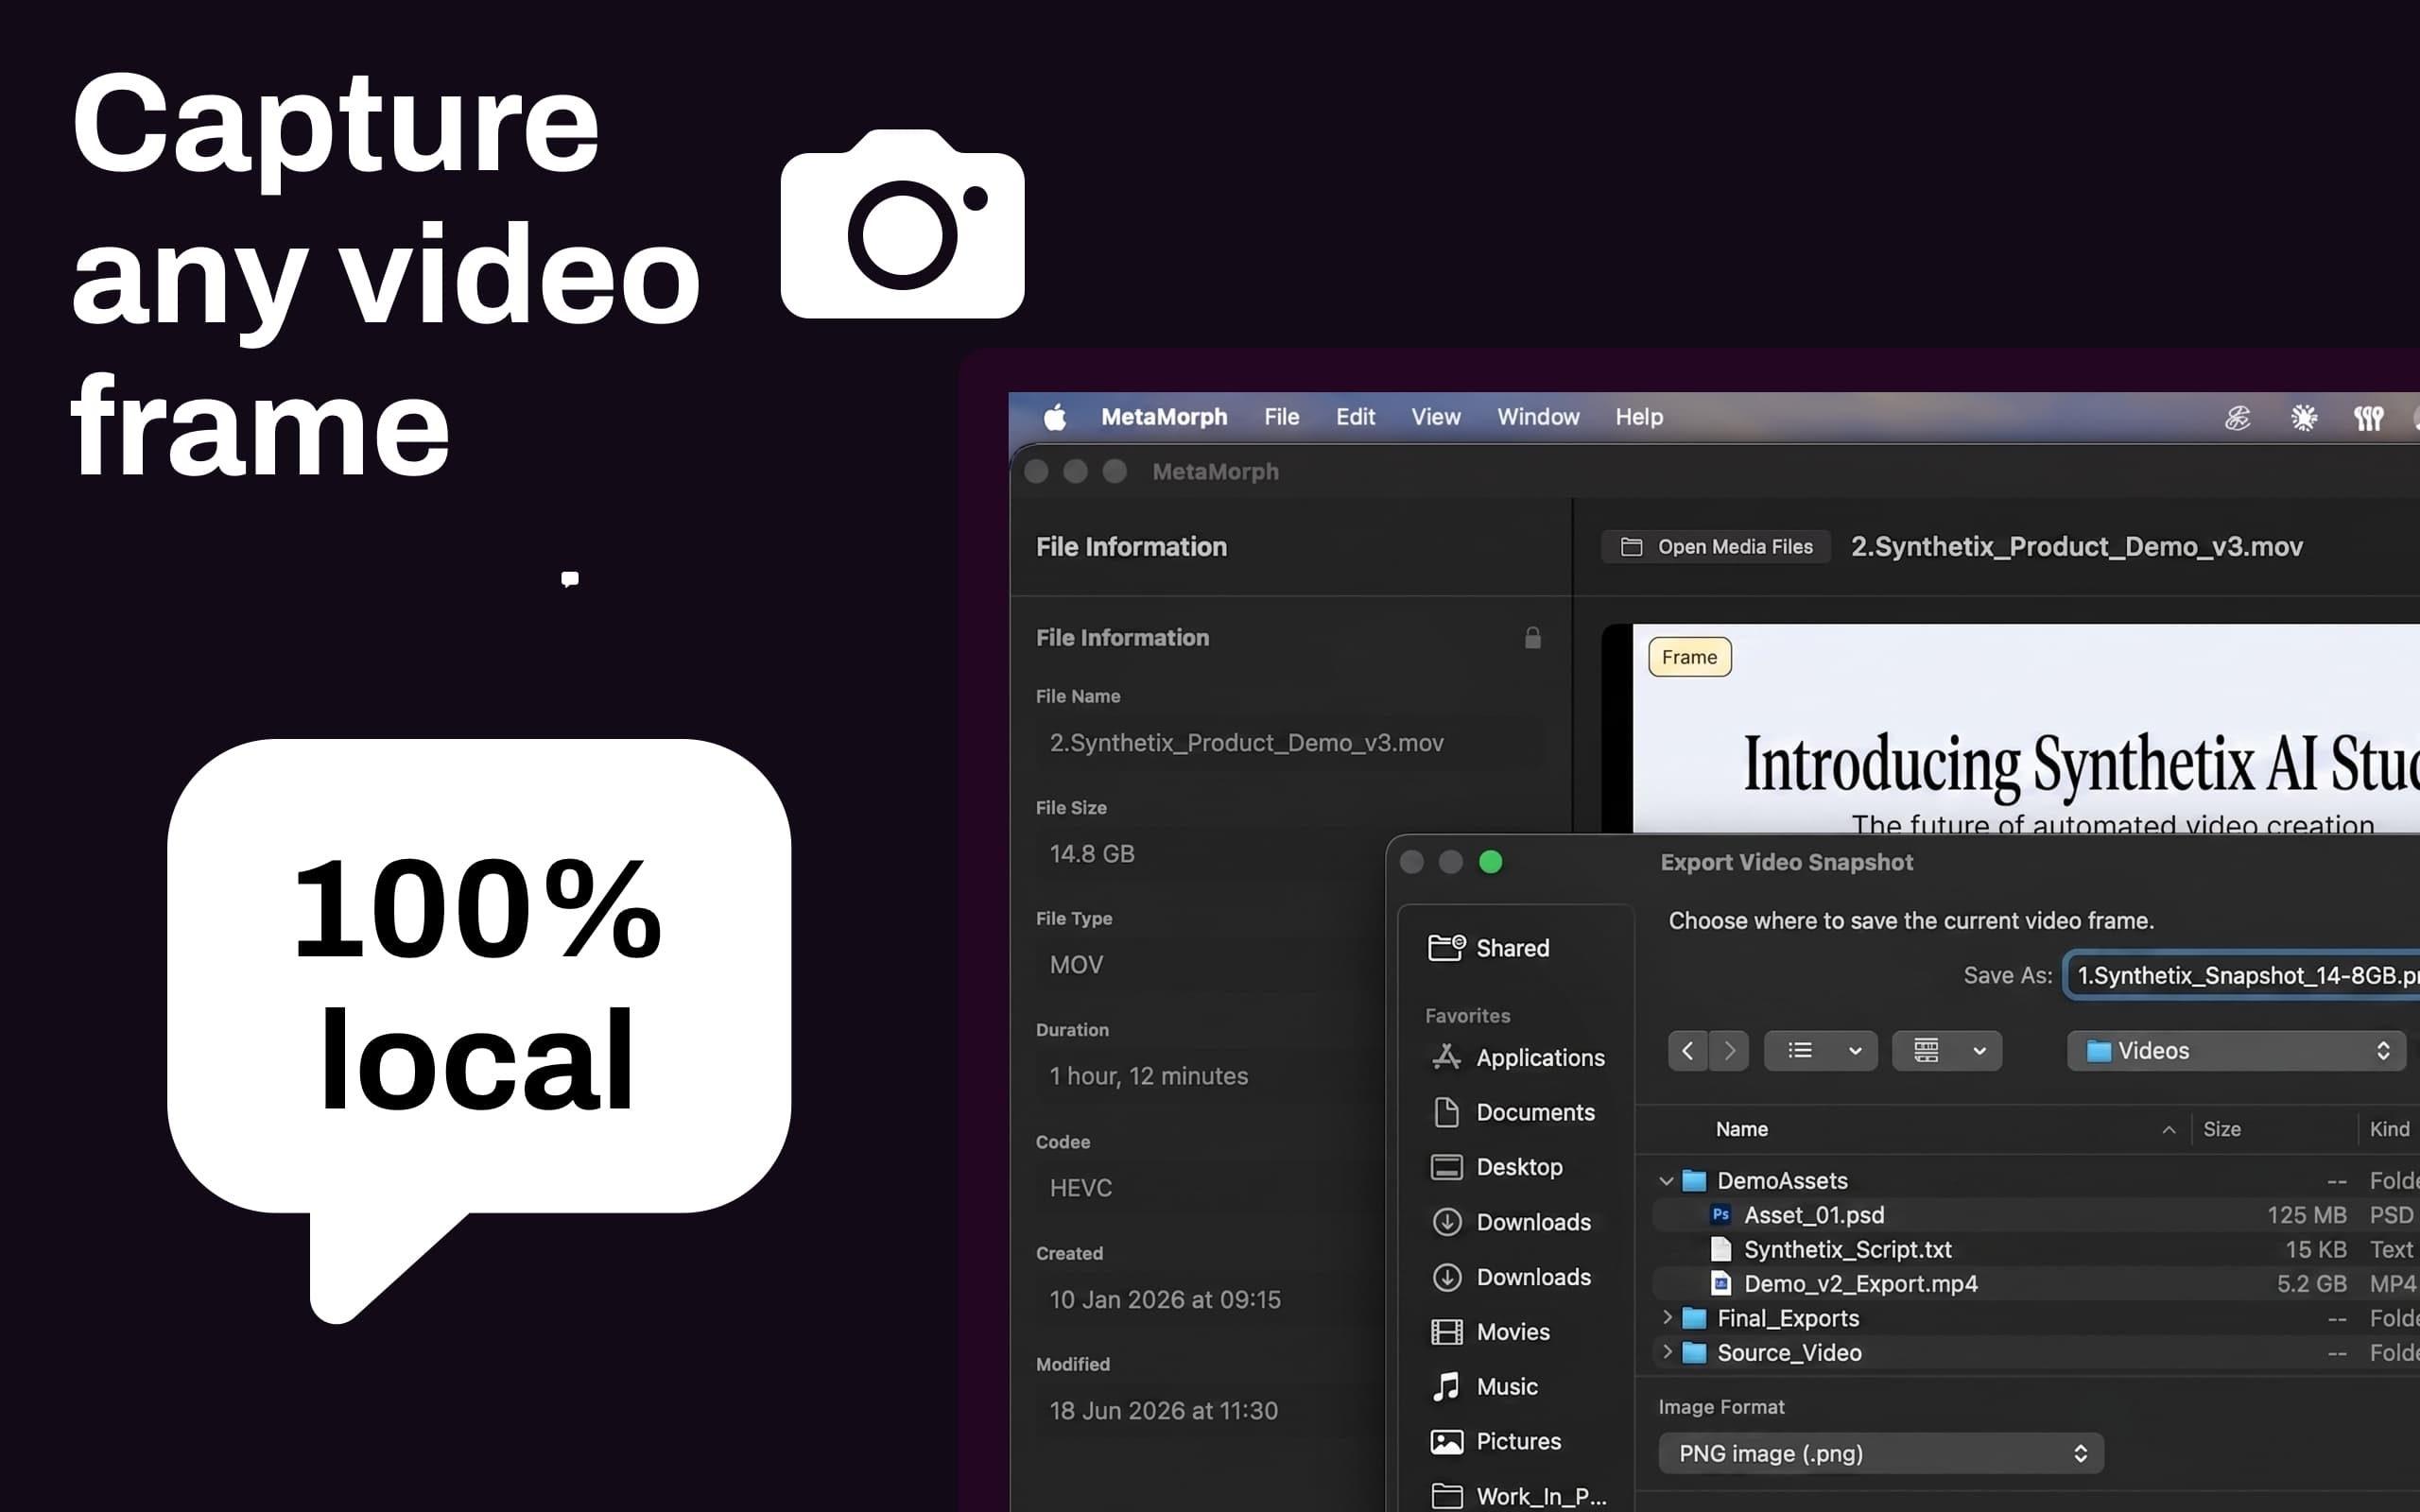The height and width of the screenshot is (1512, 2420).
Task: Click the 5.2 GB size cell
Action: click(2311, 1284)
